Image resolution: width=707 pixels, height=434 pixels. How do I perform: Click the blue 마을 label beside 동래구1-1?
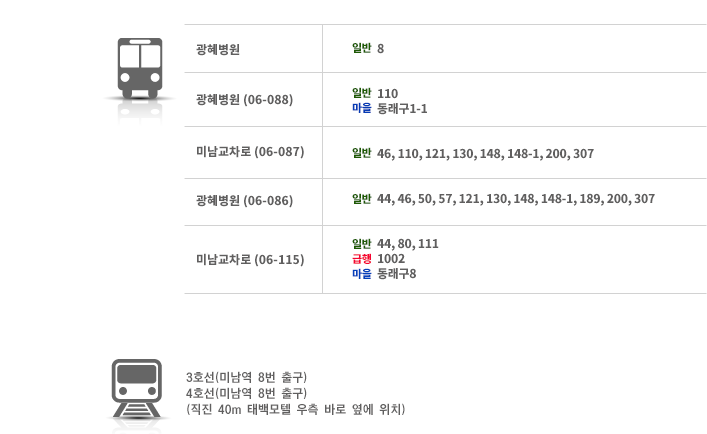pyautogui.click(x=362, y=108)
